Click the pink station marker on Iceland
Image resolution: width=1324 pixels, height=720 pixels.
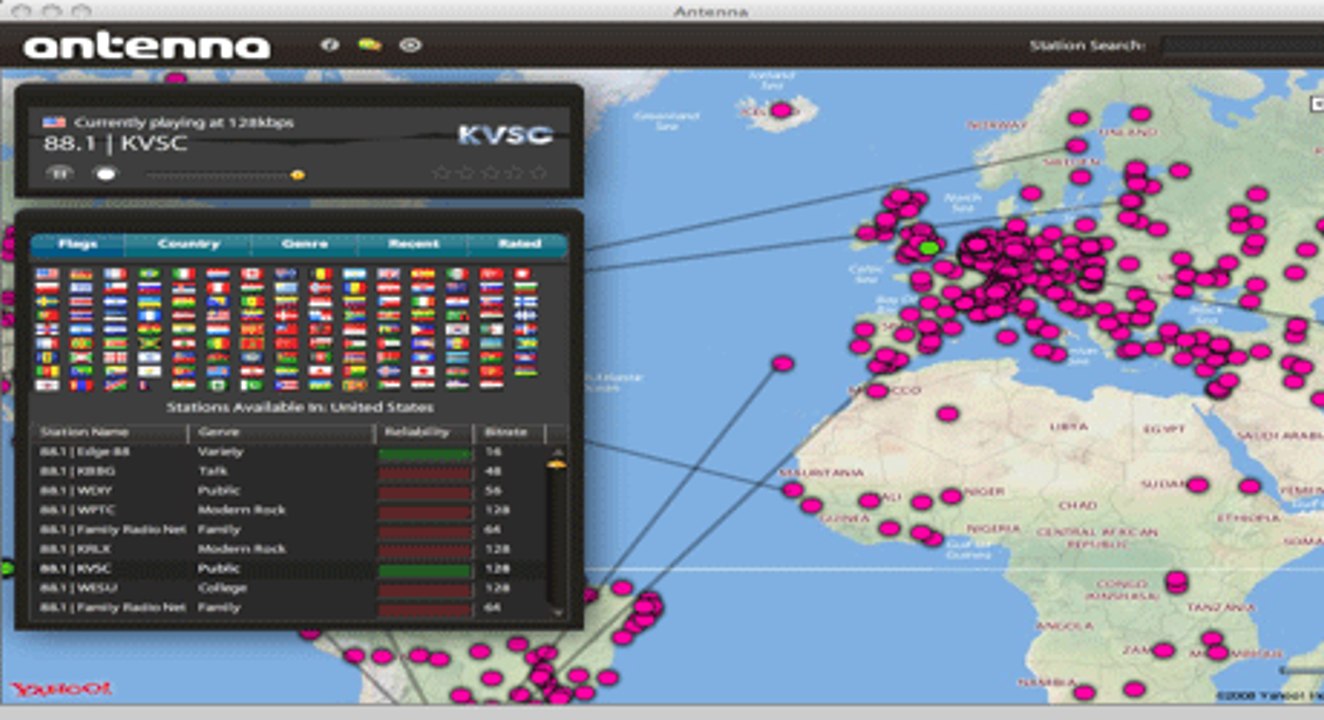click(781, 110)
